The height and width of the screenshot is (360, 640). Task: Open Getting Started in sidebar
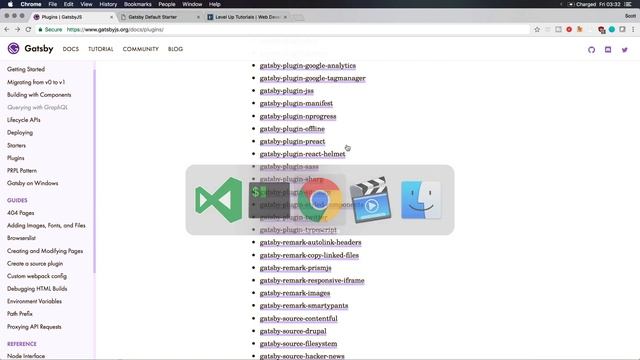pyautogui.click(x=26, y=69)
